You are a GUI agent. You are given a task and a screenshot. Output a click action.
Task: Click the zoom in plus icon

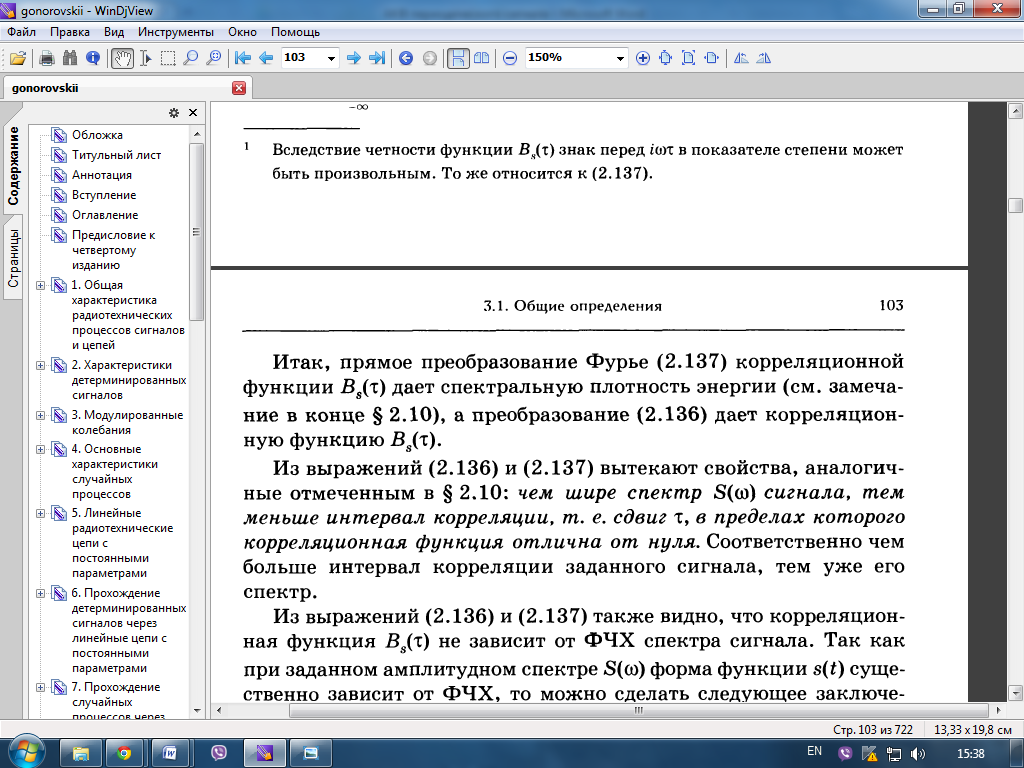pyautogui.click(x=643, y=58)
